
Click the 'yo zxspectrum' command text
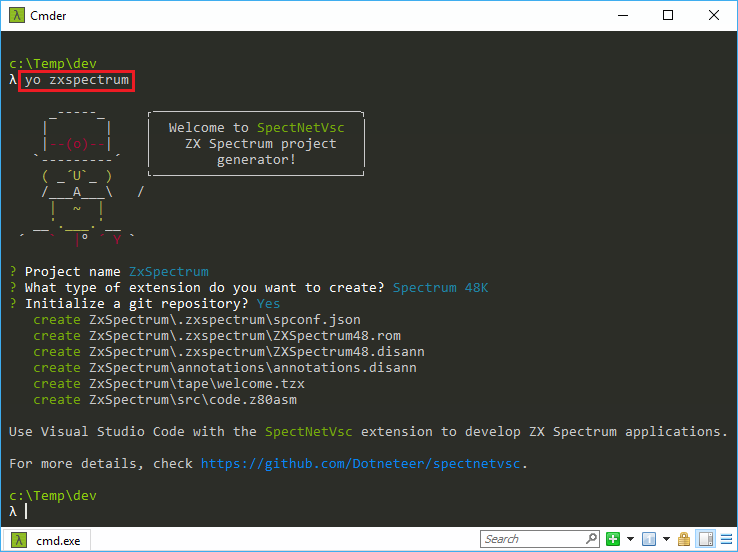point(77,80)
